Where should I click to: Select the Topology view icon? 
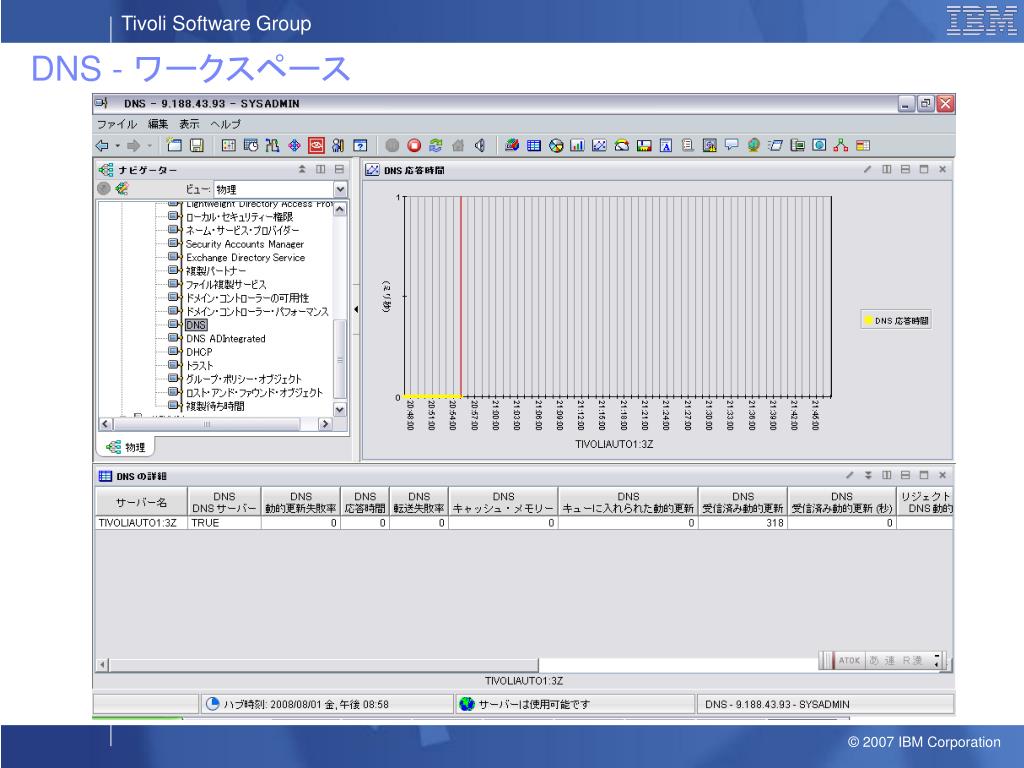pyautogui.click(x=841, y=145)
